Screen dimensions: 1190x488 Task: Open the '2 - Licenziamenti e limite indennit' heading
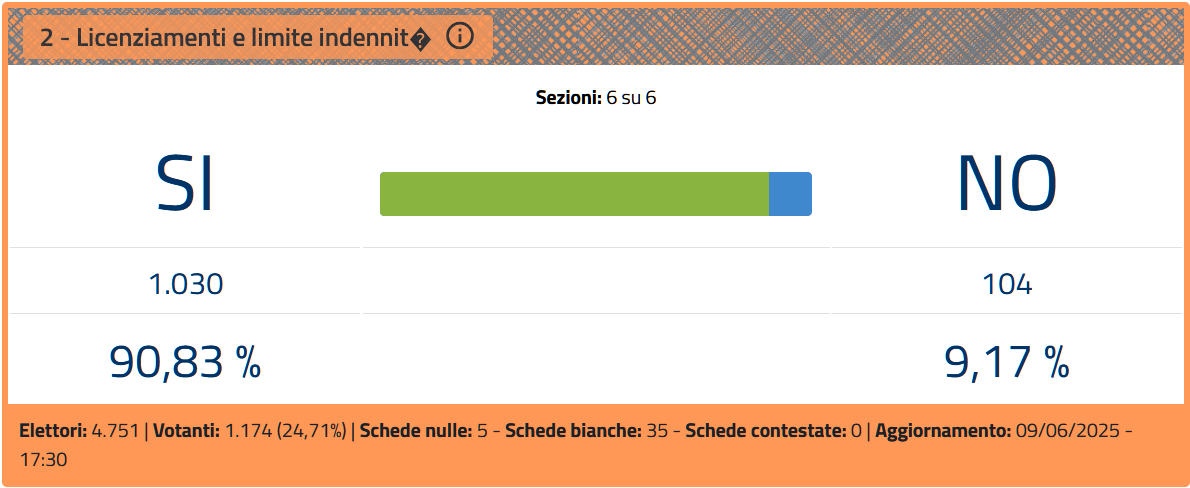(x=235, y=37)
